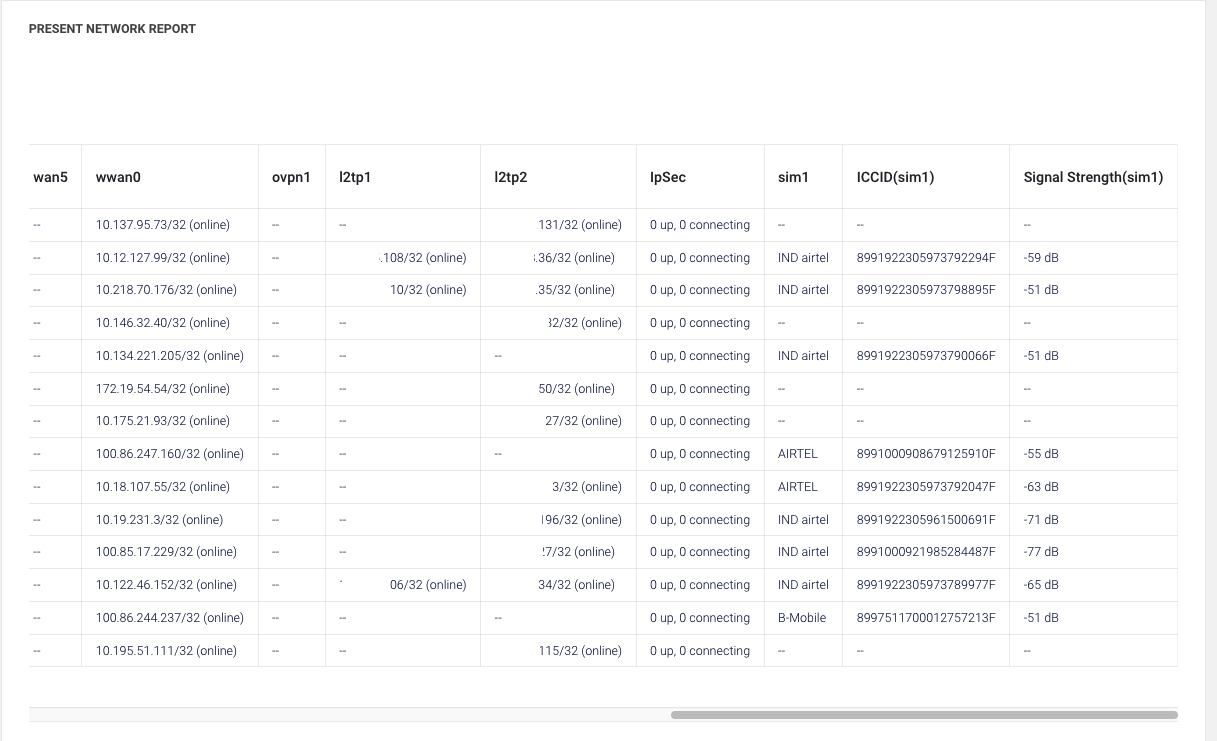1217x741 pixels.
Task: Click the -59 dB signal strength value
Action: click(x=1041, y=258)
